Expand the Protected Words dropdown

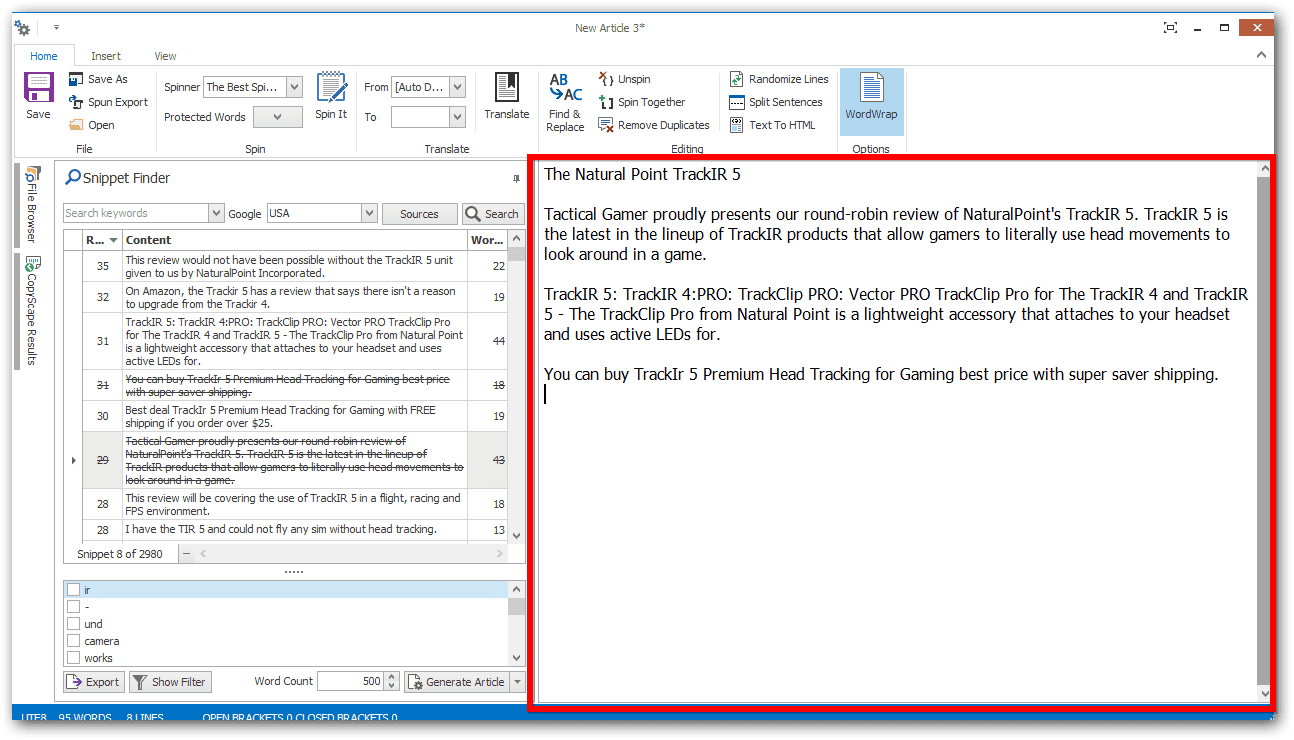click(278, 117)
